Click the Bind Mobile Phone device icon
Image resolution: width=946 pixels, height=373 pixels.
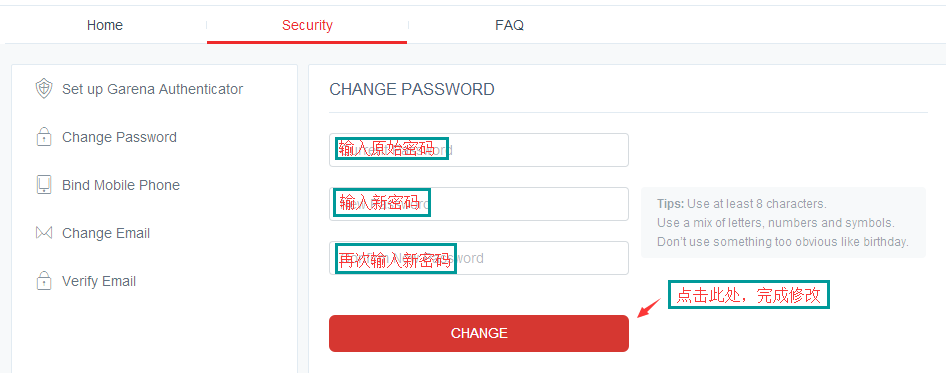pos(43,185)
